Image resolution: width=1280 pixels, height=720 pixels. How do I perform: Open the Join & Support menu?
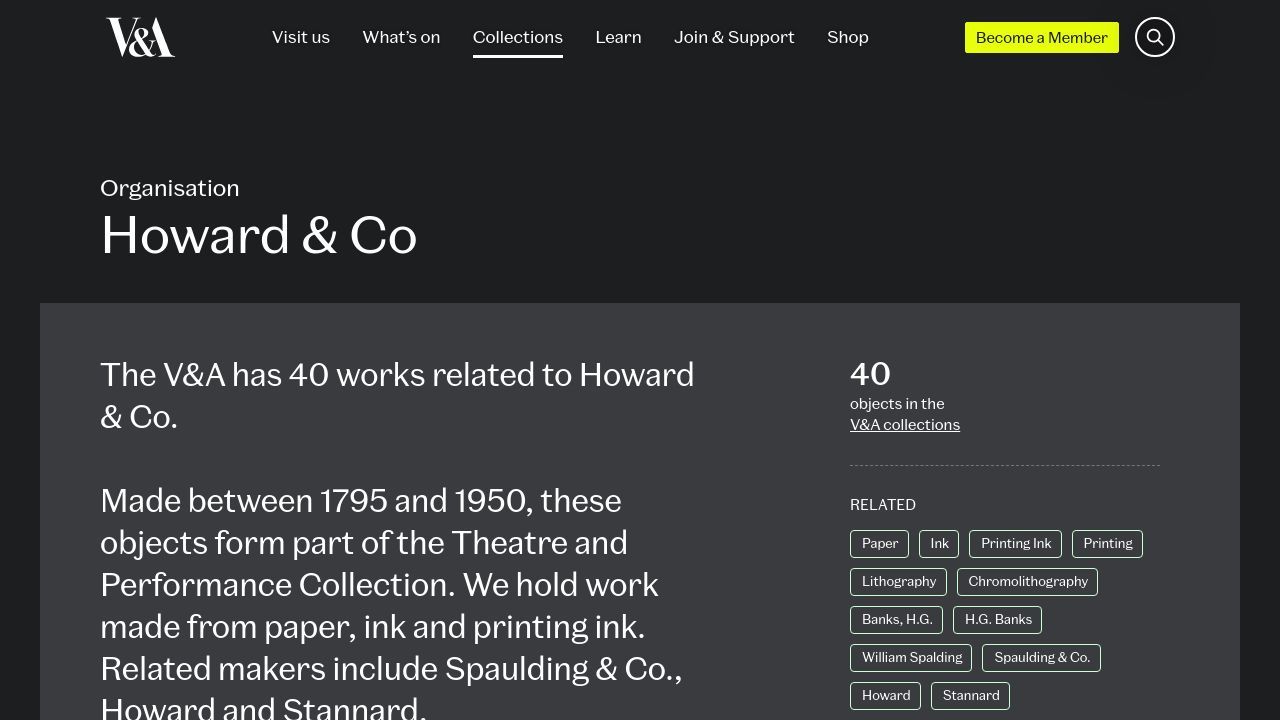(734, 37)
